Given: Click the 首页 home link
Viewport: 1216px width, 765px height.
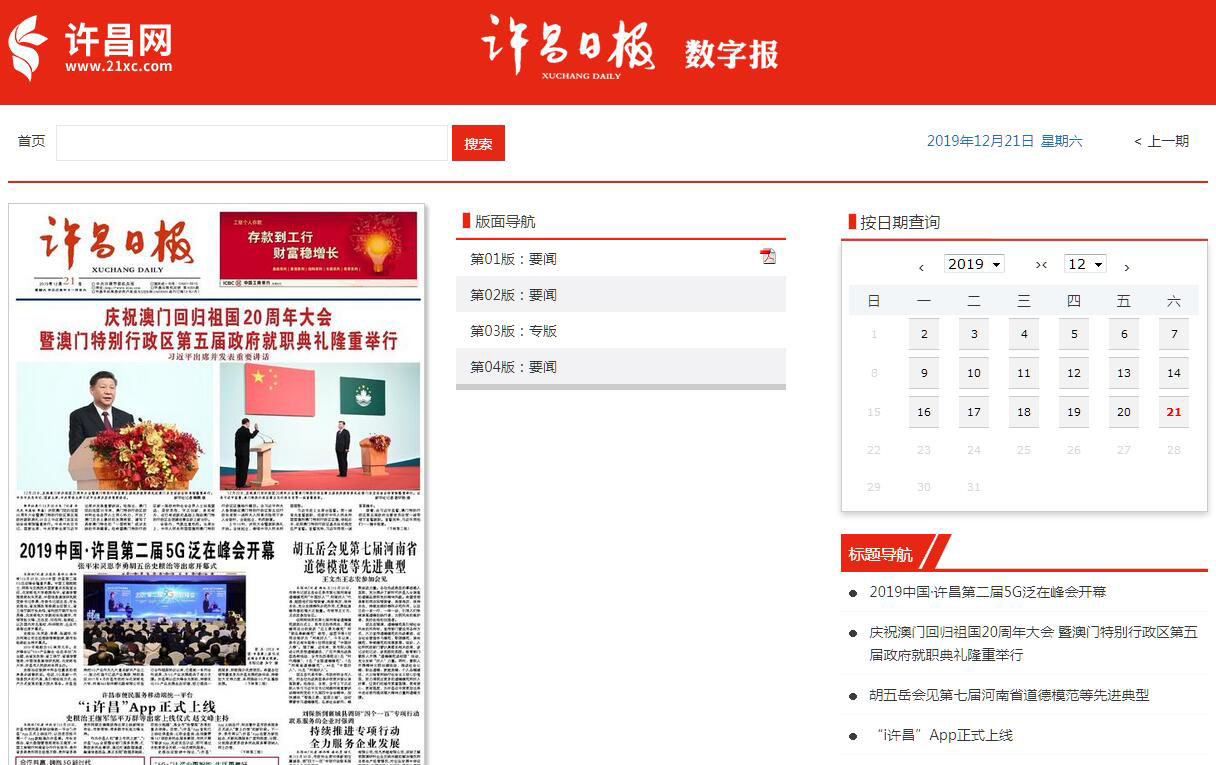Looking at the screenshot, I should pos(31,141).
